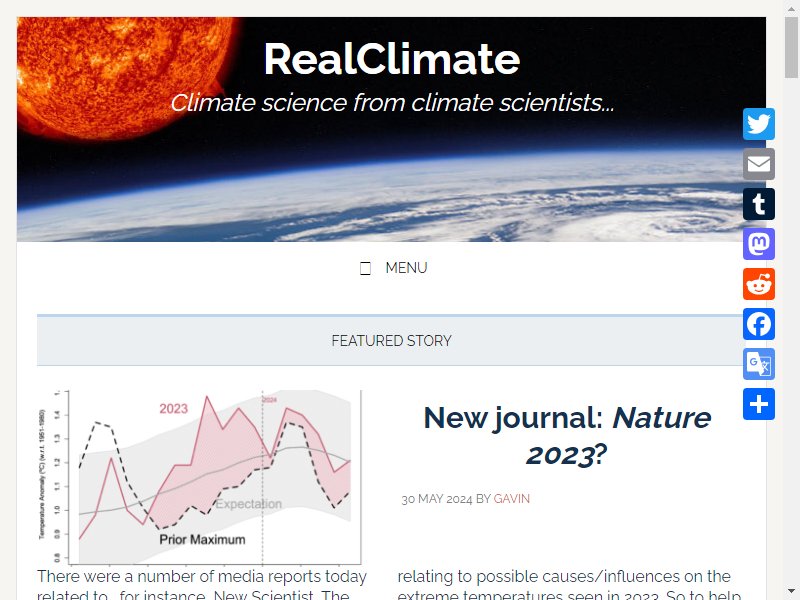
Task: Click the scrollbar down arrow
Action: tap(791, 591)
